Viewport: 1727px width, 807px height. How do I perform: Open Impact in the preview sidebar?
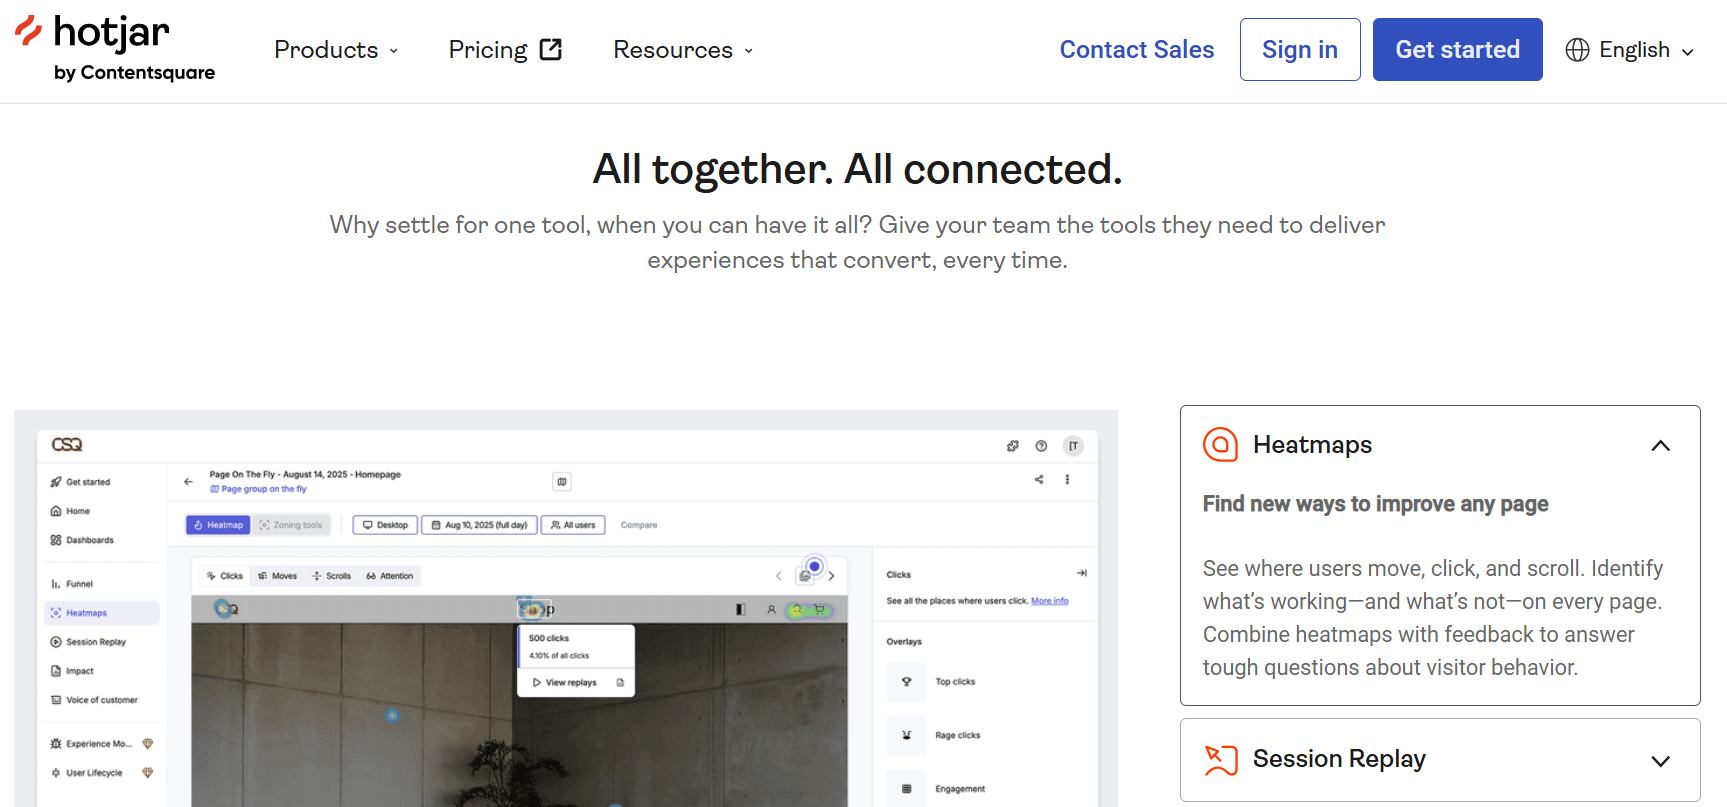72,671
